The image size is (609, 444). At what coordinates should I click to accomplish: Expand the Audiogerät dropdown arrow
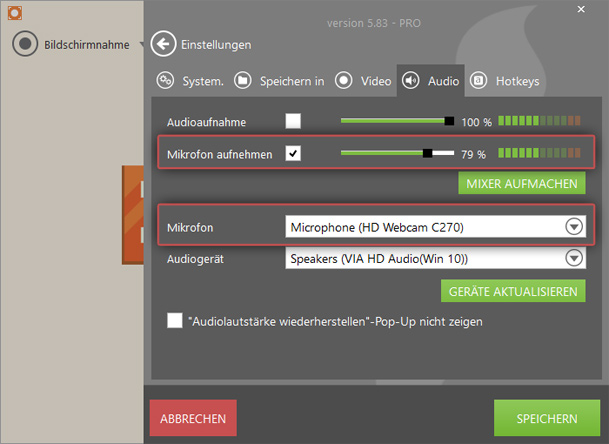click(x=574, y=258)
